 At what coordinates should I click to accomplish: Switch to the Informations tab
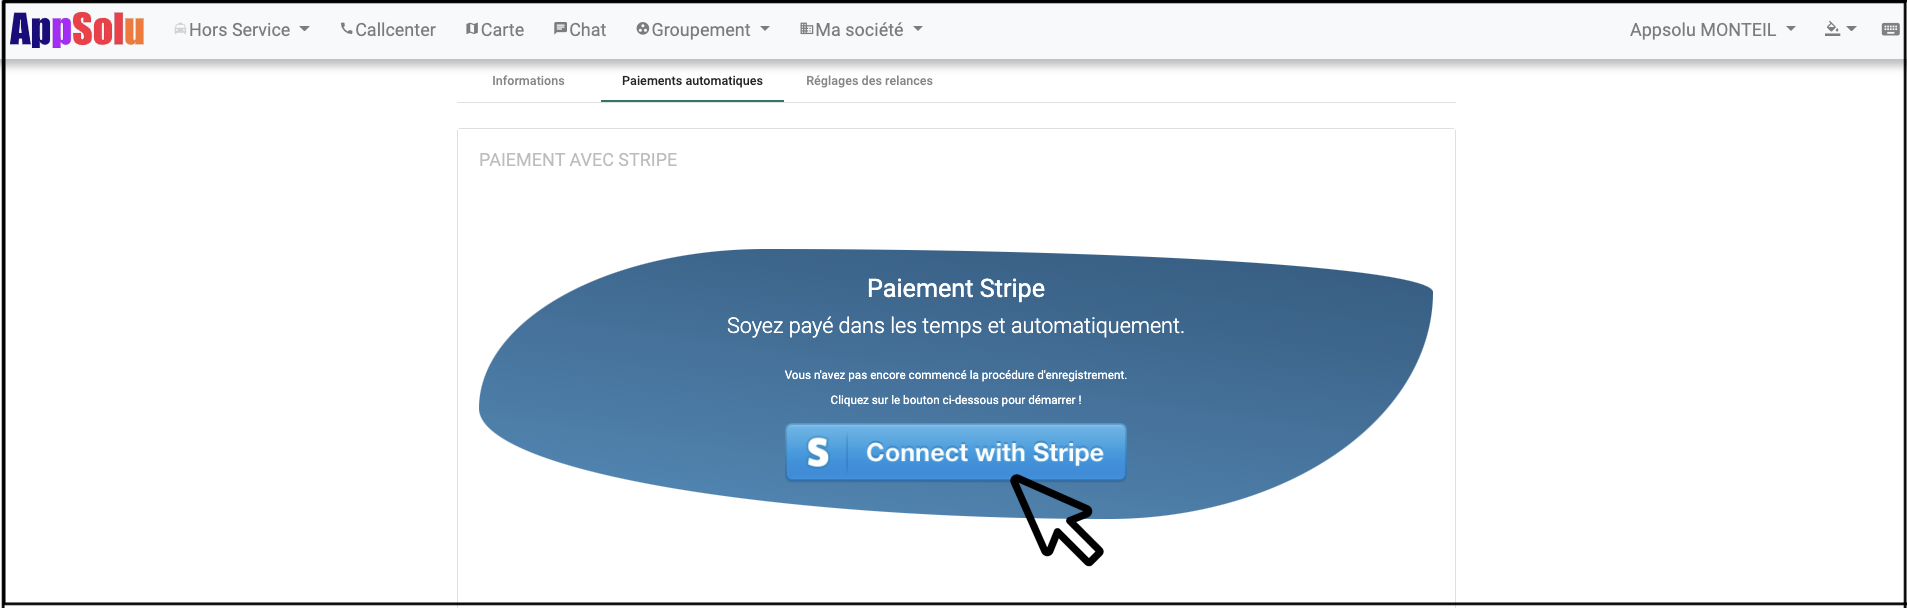pos(528,81)
